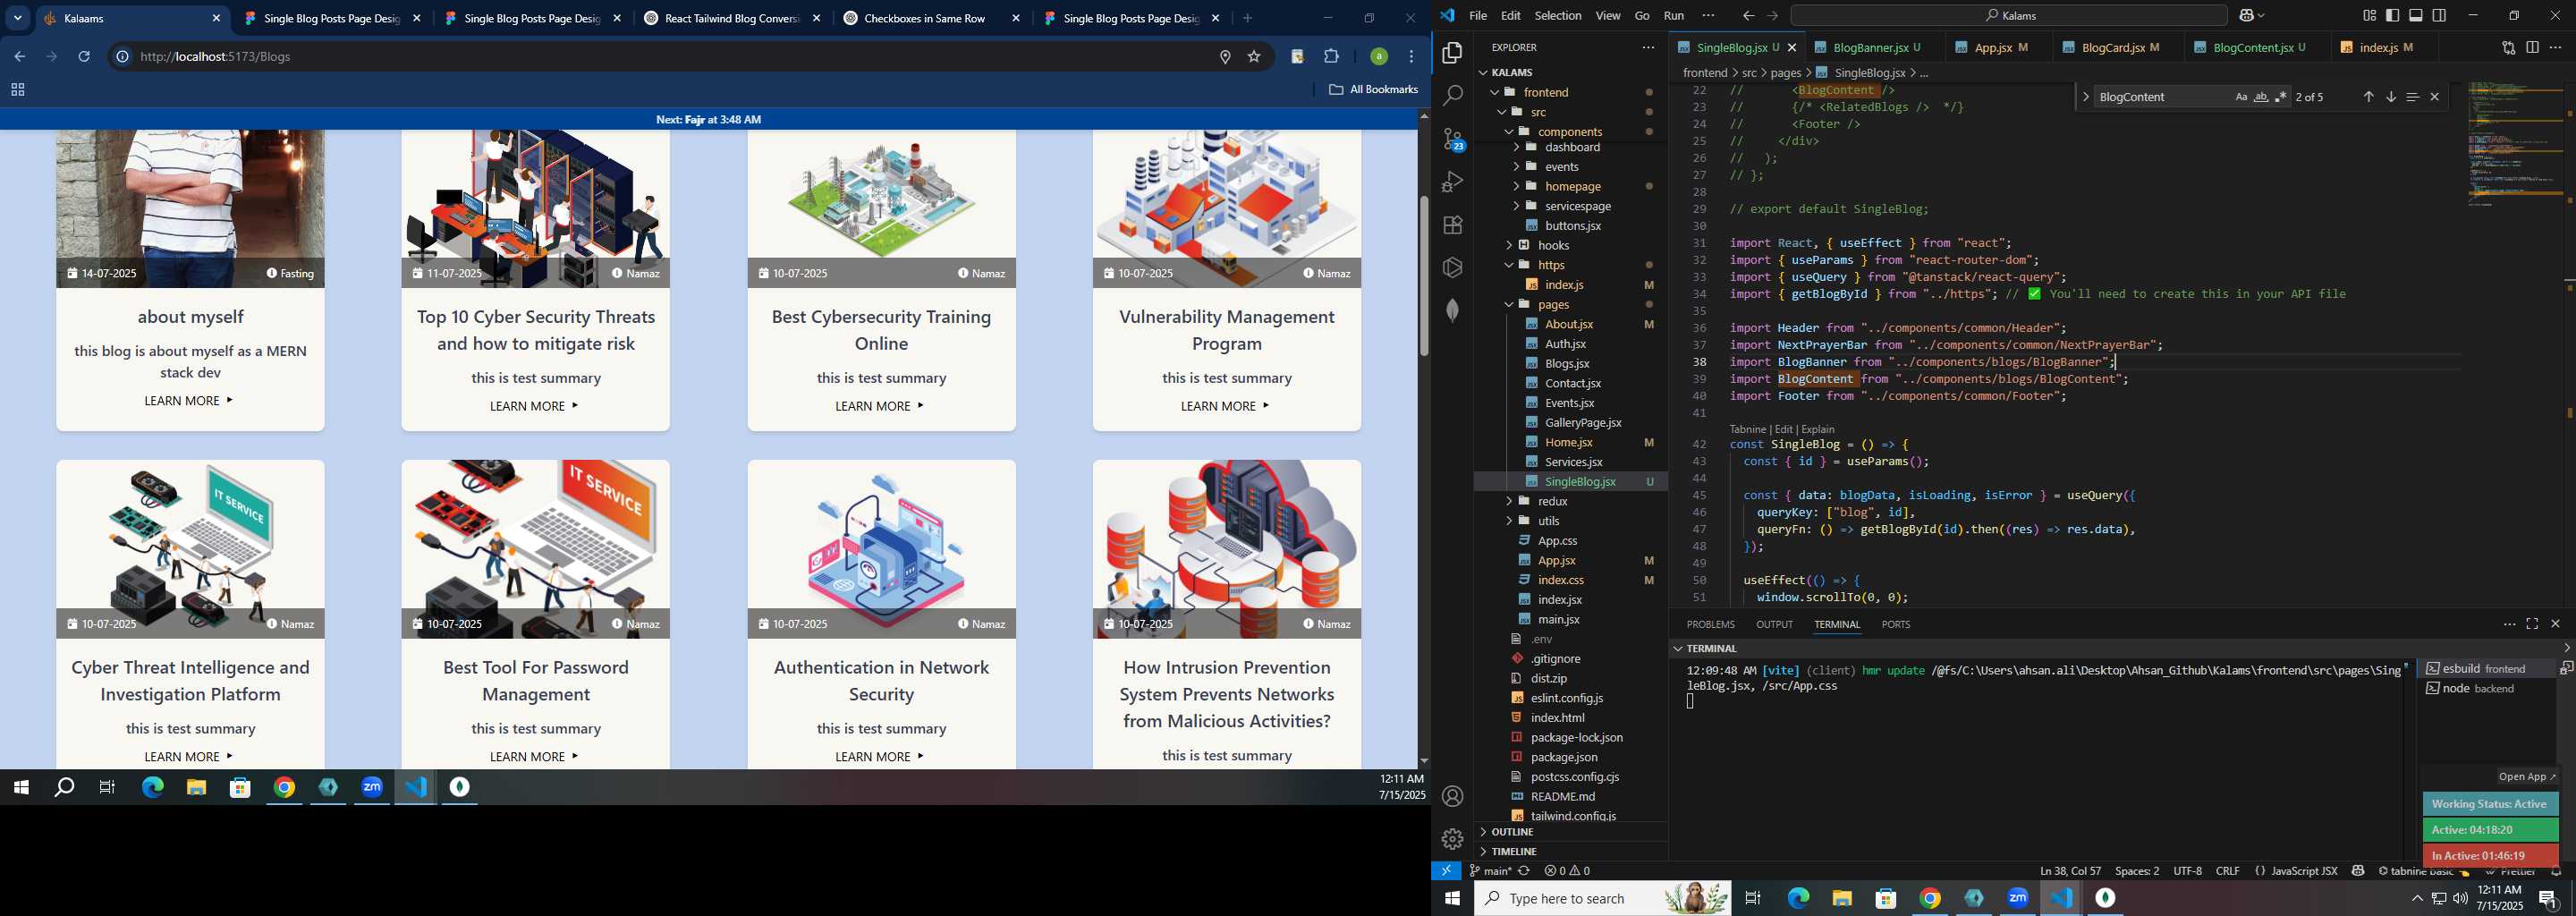2576x916 pixels.
Task: Open the Extensions view in VS Code
Action: (1452, 225)
